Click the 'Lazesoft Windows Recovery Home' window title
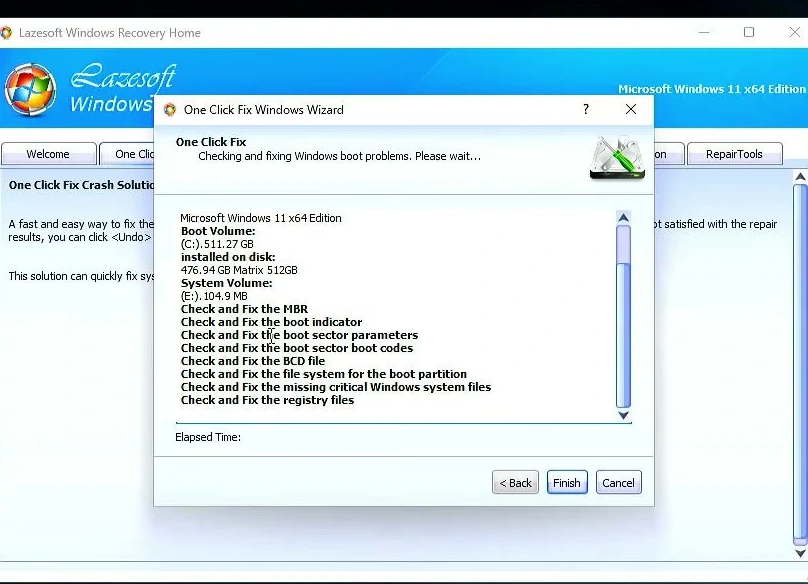This screenshot has height=584, width=808. [110, 33]
